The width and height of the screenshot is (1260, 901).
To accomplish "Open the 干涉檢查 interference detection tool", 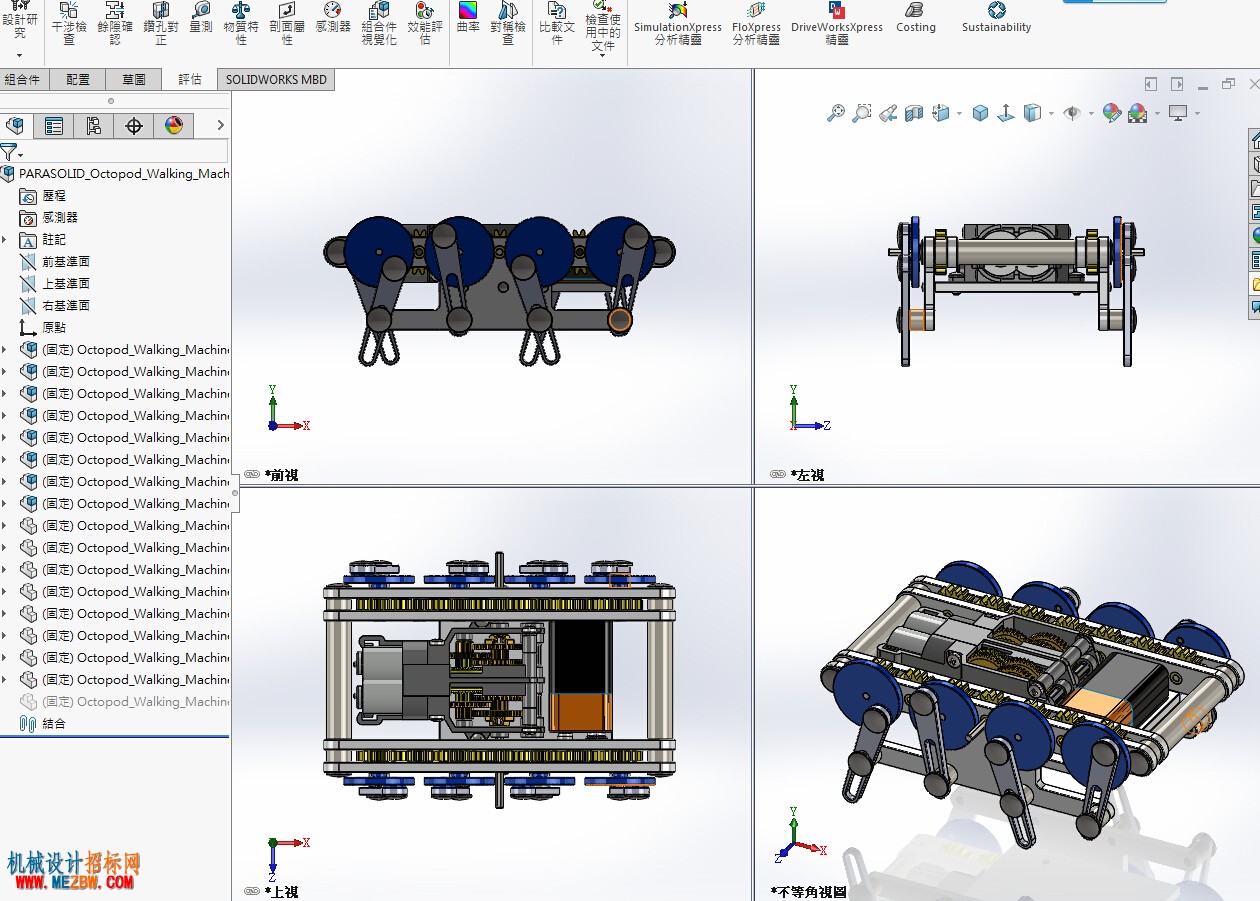I will tap(69, 23).
